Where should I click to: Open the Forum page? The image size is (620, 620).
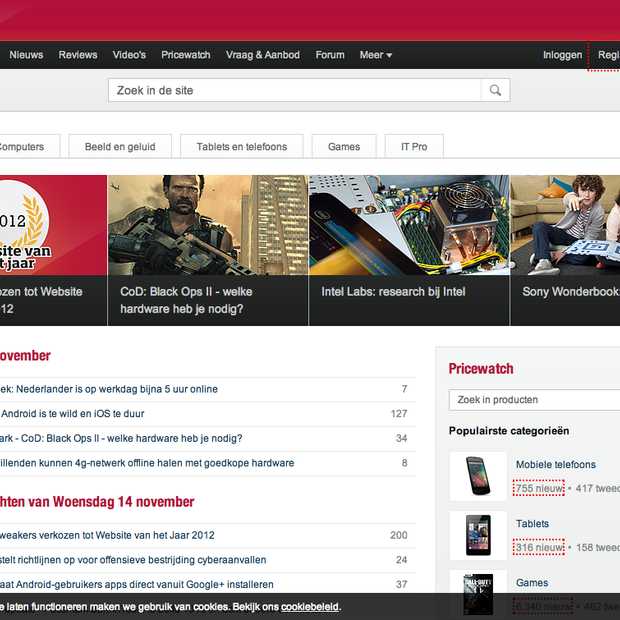tap(330, 55)
